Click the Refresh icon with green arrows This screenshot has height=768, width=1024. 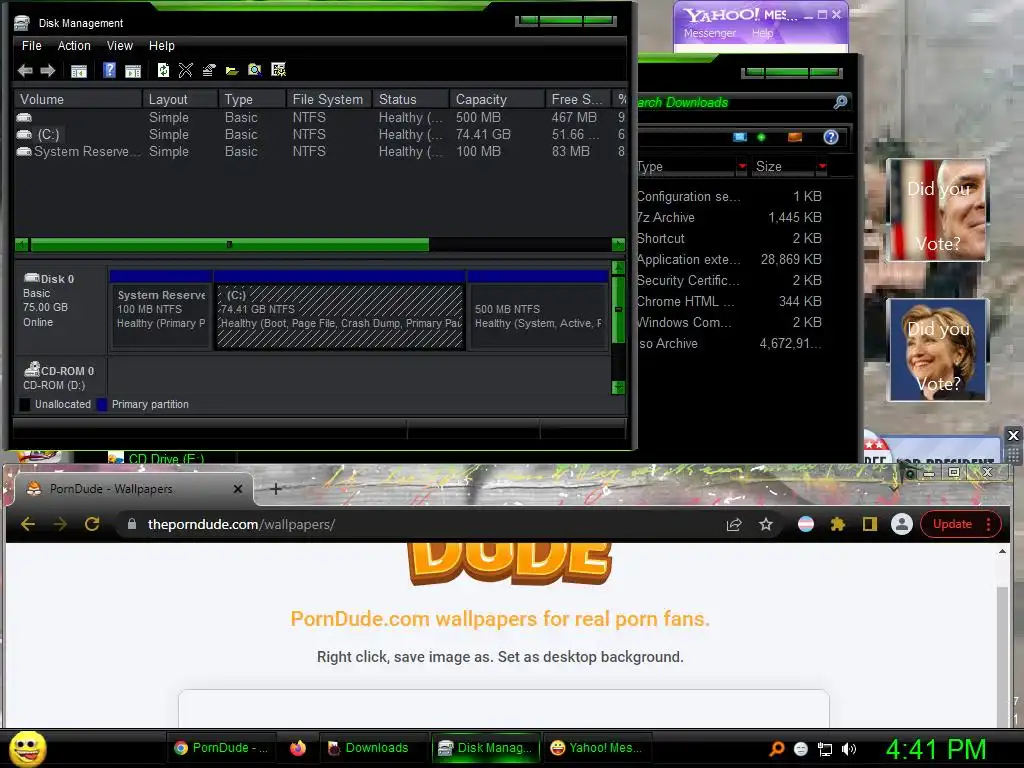coord(163,70)
